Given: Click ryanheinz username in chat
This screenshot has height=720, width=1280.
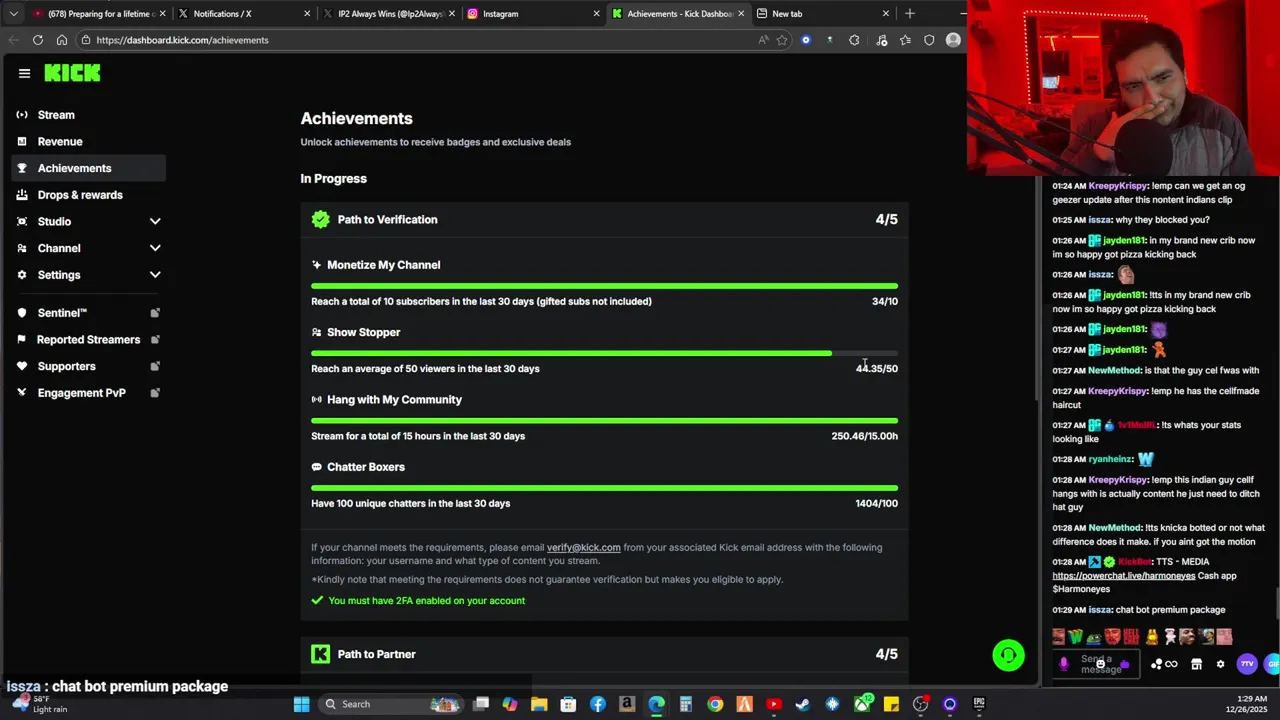Looking at the screenshot, I should coord(1108,459).
